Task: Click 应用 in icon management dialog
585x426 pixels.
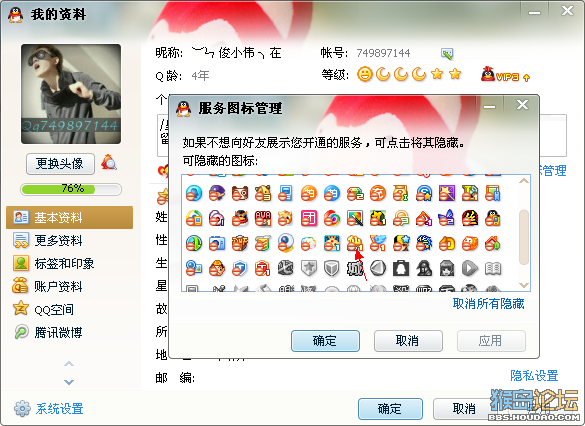Action: (x=491, y=341)
